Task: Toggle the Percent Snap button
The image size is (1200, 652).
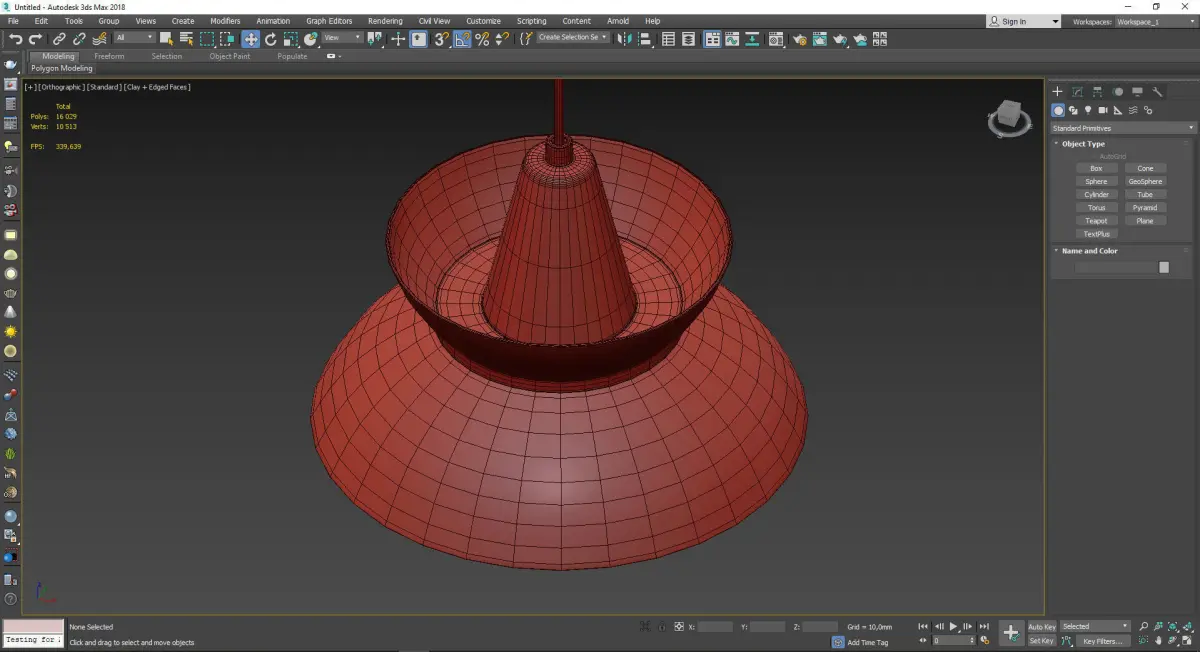Action: pos(482,39)
